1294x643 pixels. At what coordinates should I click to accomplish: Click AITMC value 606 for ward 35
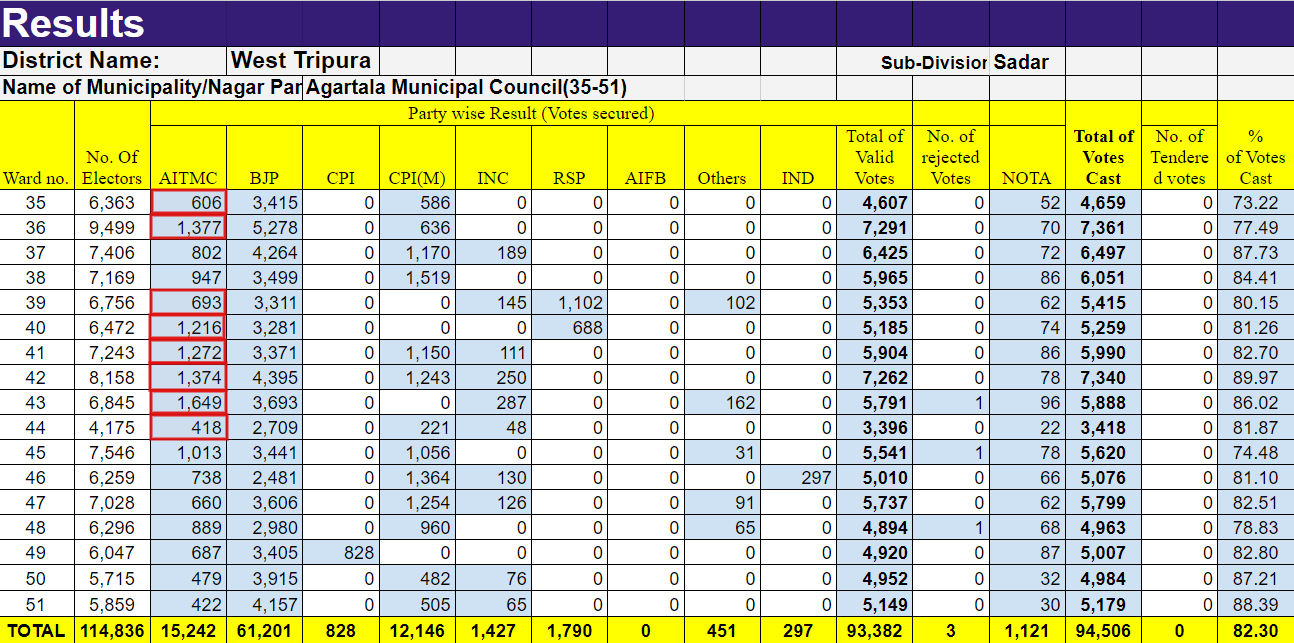point(188,203)
